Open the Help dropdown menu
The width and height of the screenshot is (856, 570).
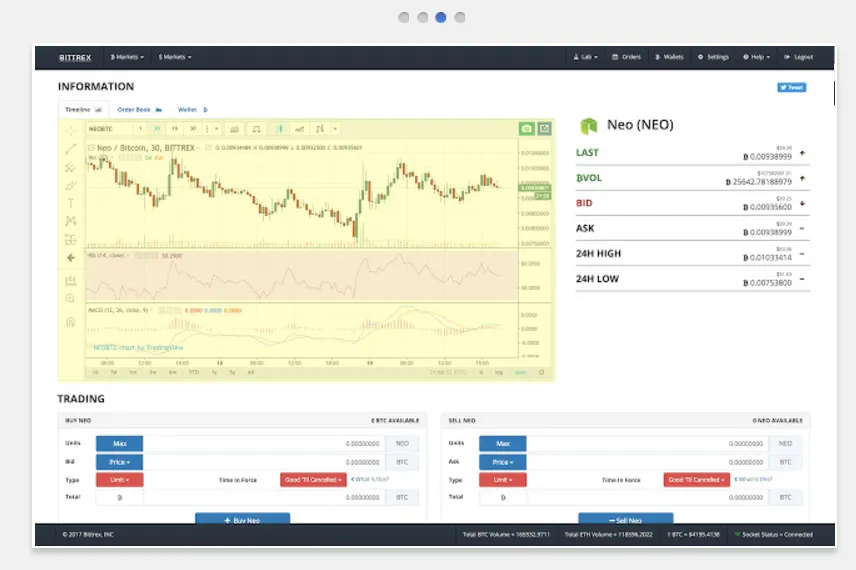[x=756, y=57]
